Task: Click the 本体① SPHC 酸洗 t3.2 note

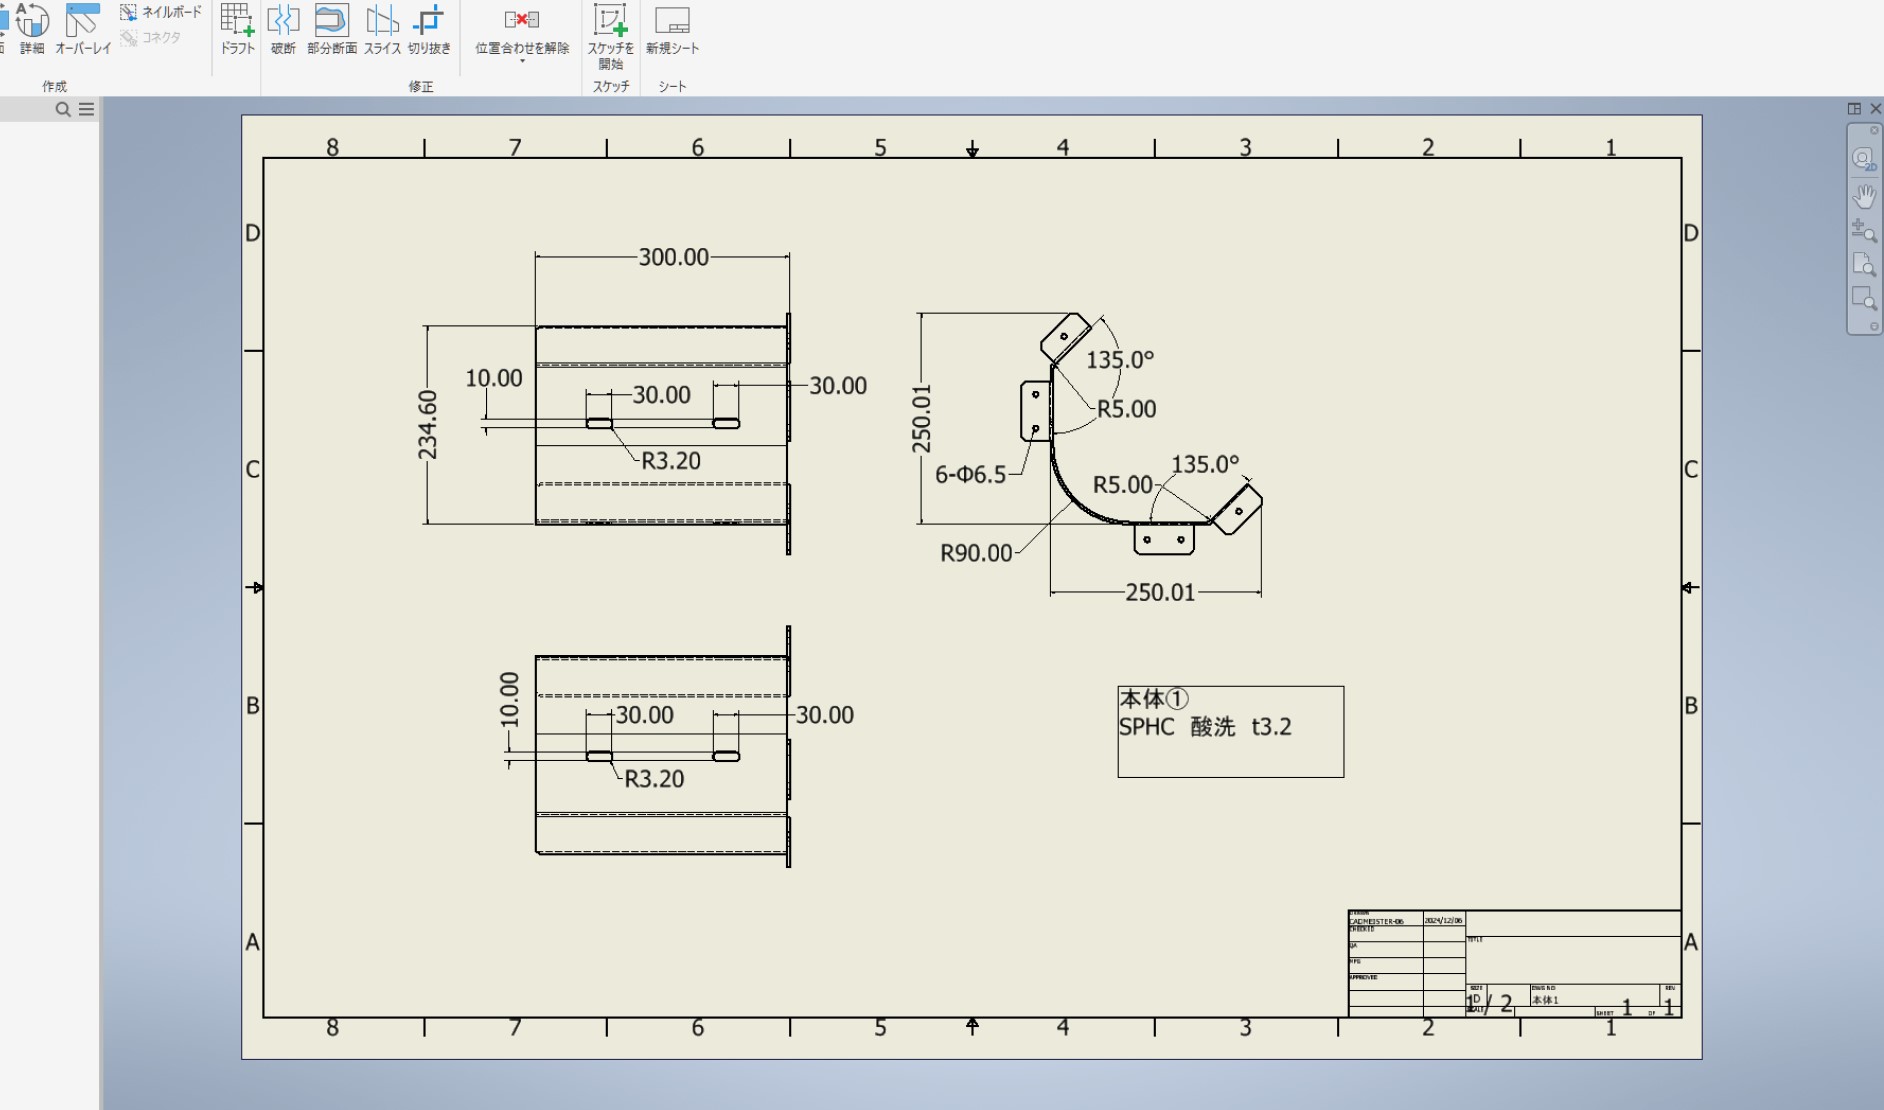Action: coord(1231,731)
